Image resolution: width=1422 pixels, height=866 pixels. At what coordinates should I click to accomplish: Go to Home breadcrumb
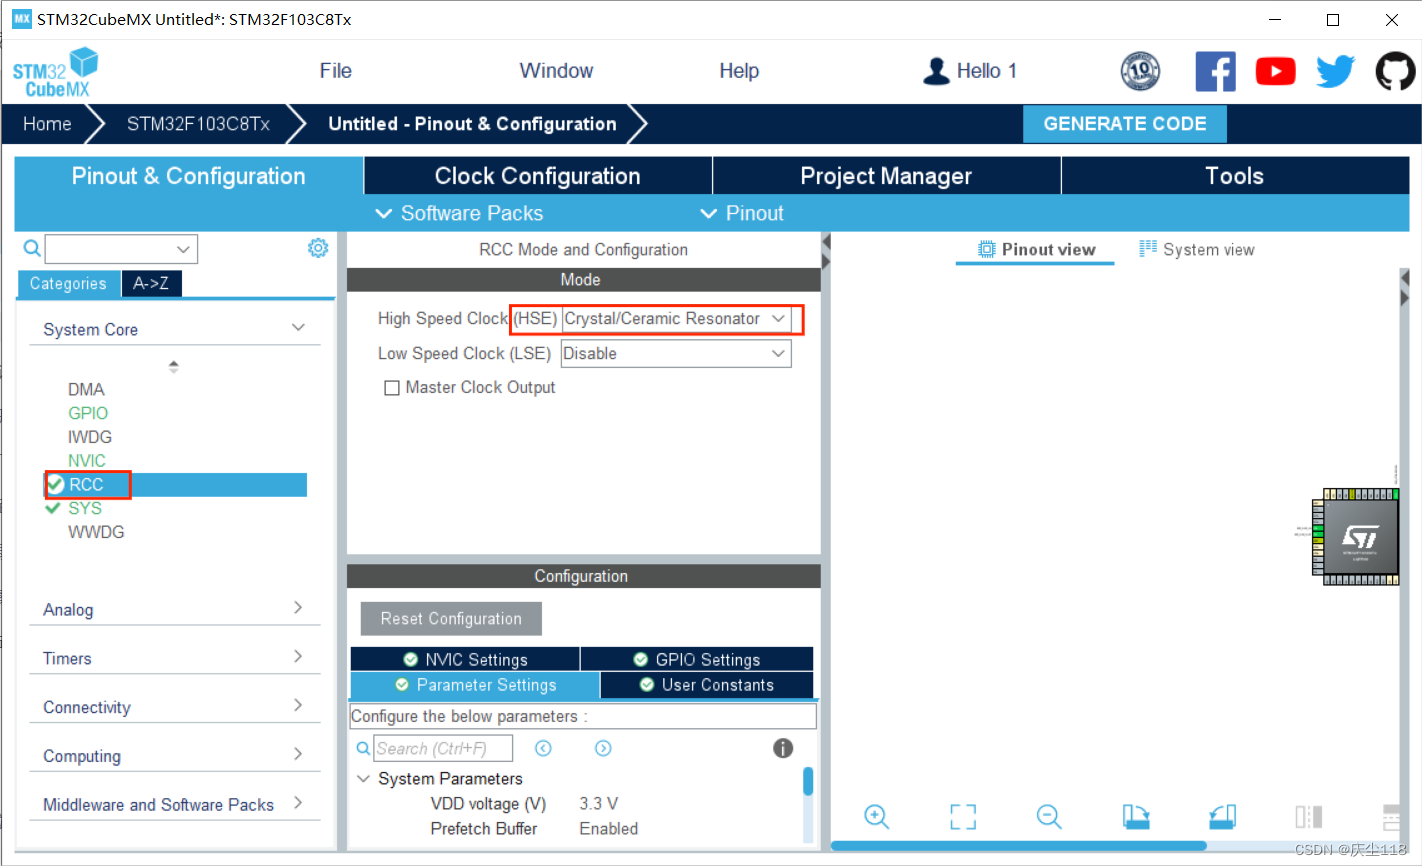[47, 124]
